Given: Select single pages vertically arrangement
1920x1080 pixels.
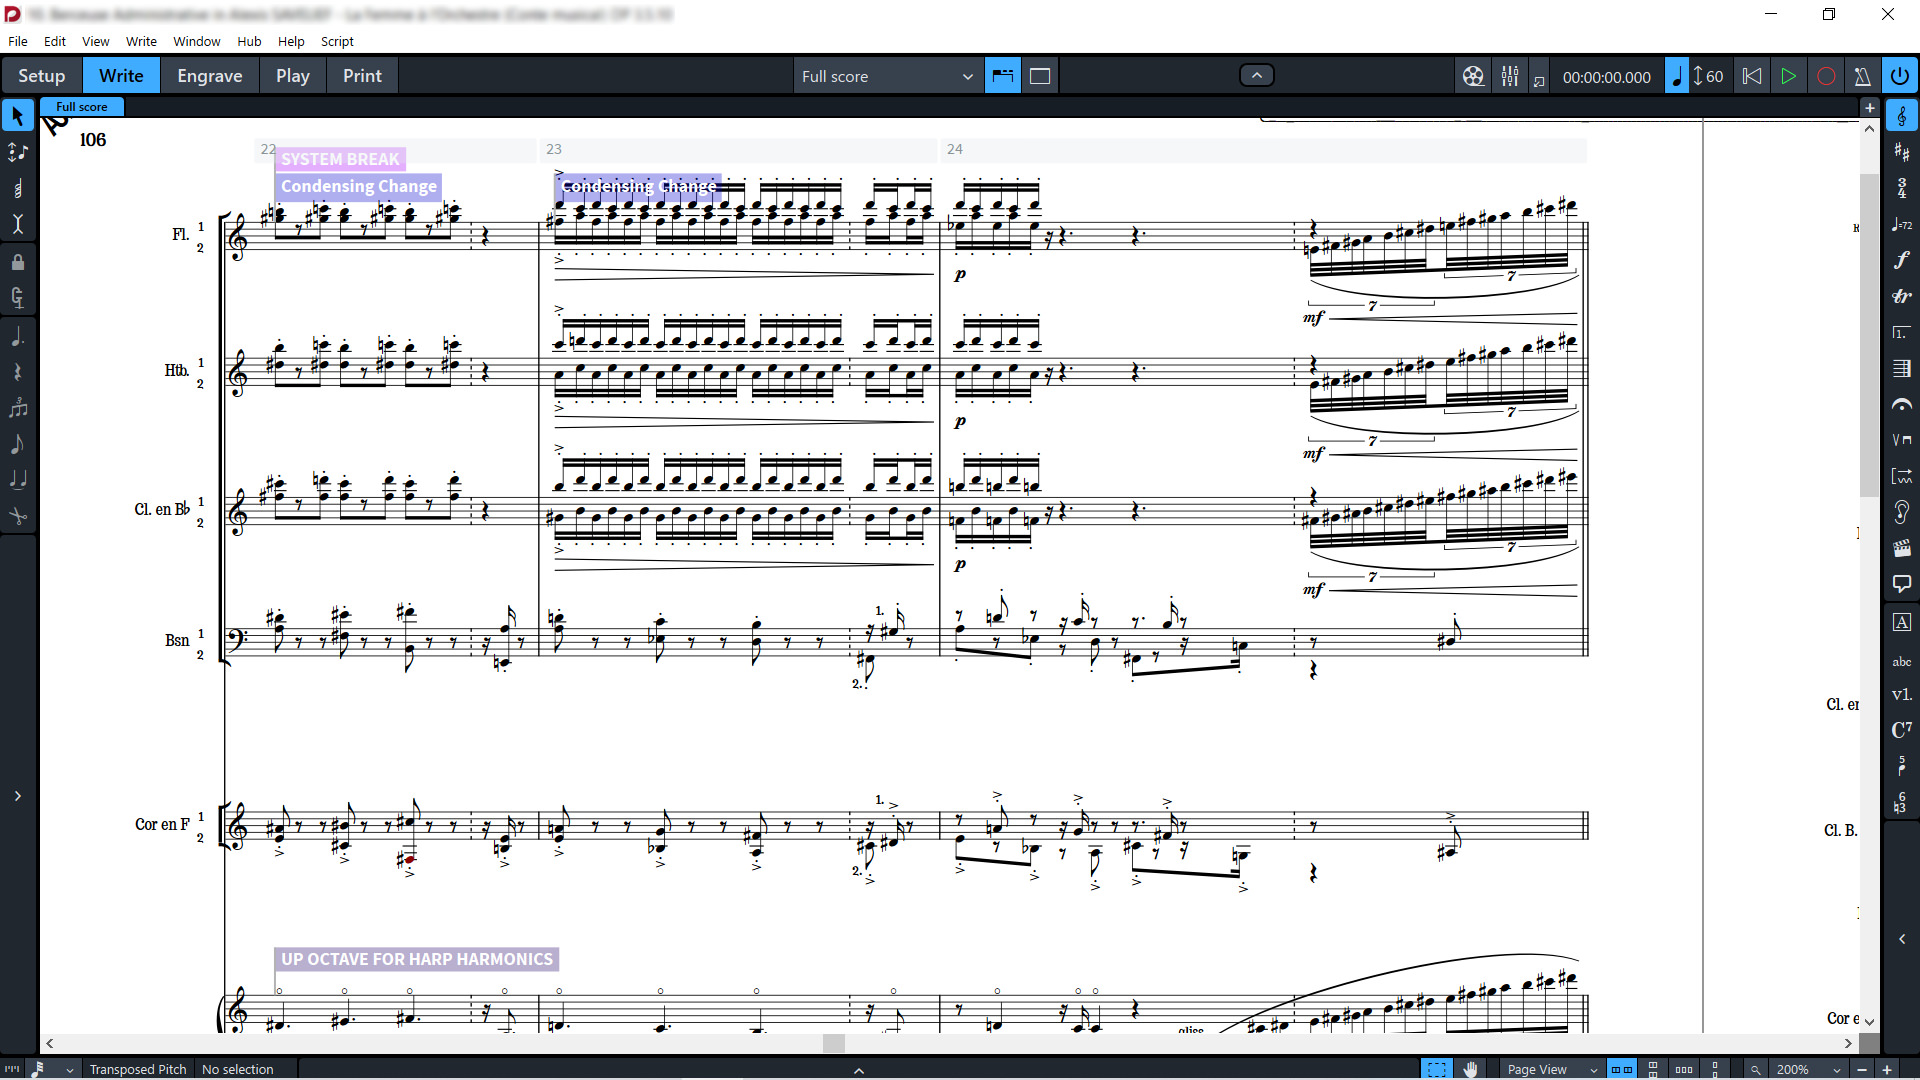Looking at the screenshot, I should point(1715,1069).
